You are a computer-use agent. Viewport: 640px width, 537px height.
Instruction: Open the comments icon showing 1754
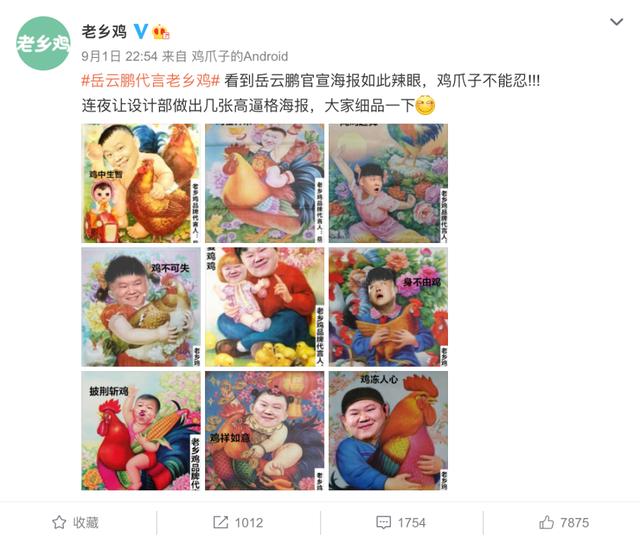point(383,522)
